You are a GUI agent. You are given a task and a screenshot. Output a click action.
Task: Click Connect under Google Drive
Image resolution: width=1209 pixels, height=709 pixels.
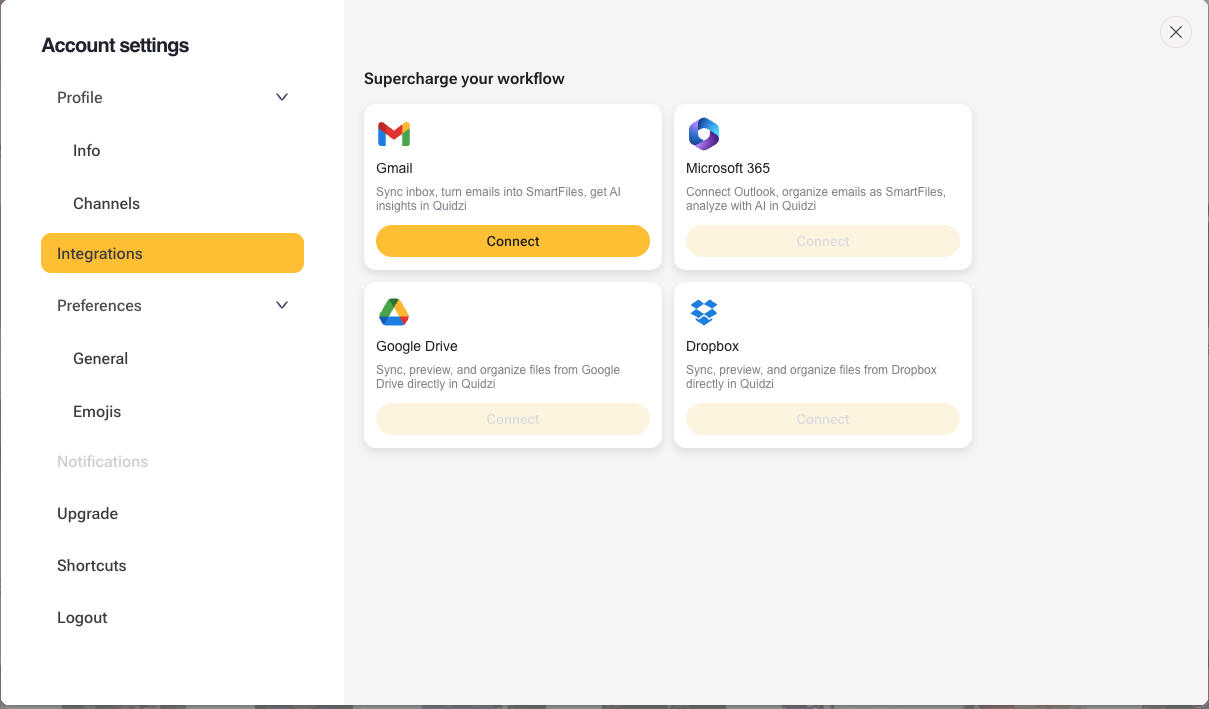(513, 419)
